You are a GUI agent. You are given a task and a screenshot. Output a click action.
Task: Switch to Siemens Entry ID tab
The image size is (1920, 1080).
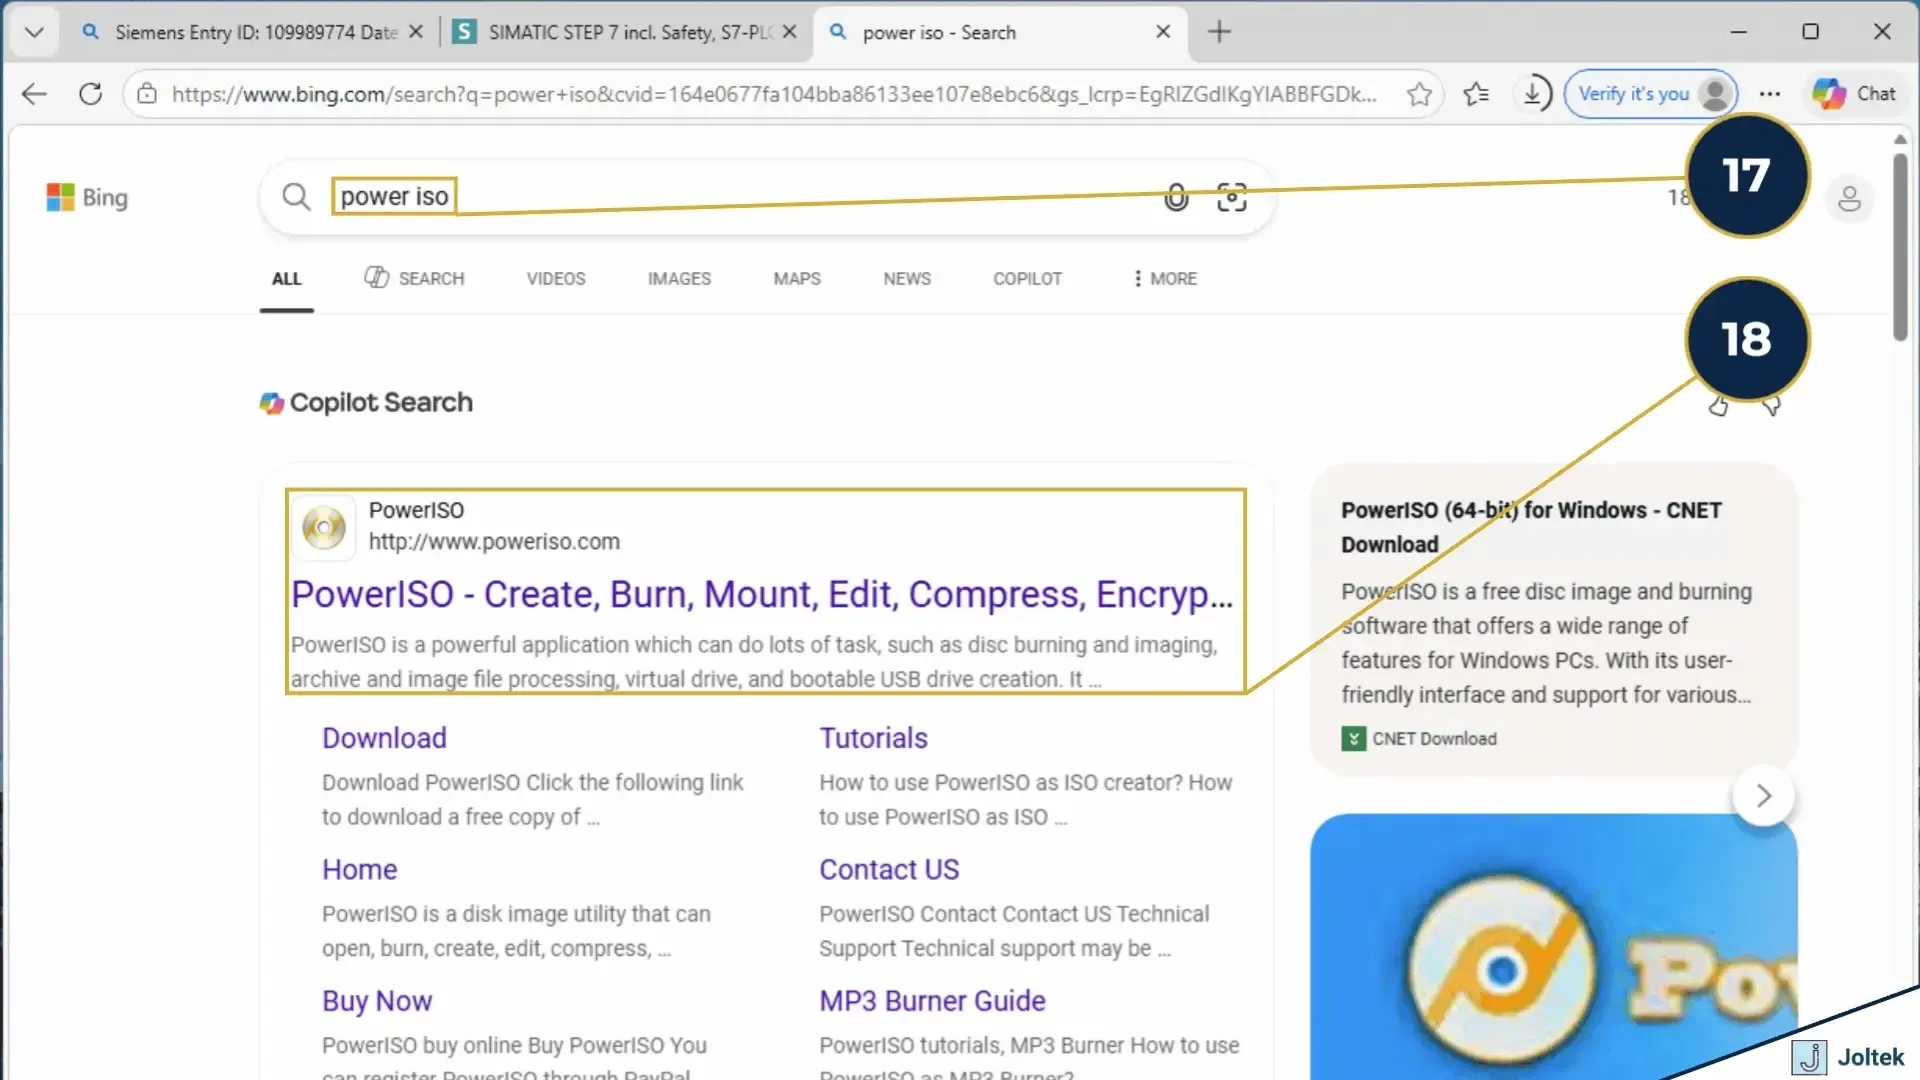(x=240, y=32)
